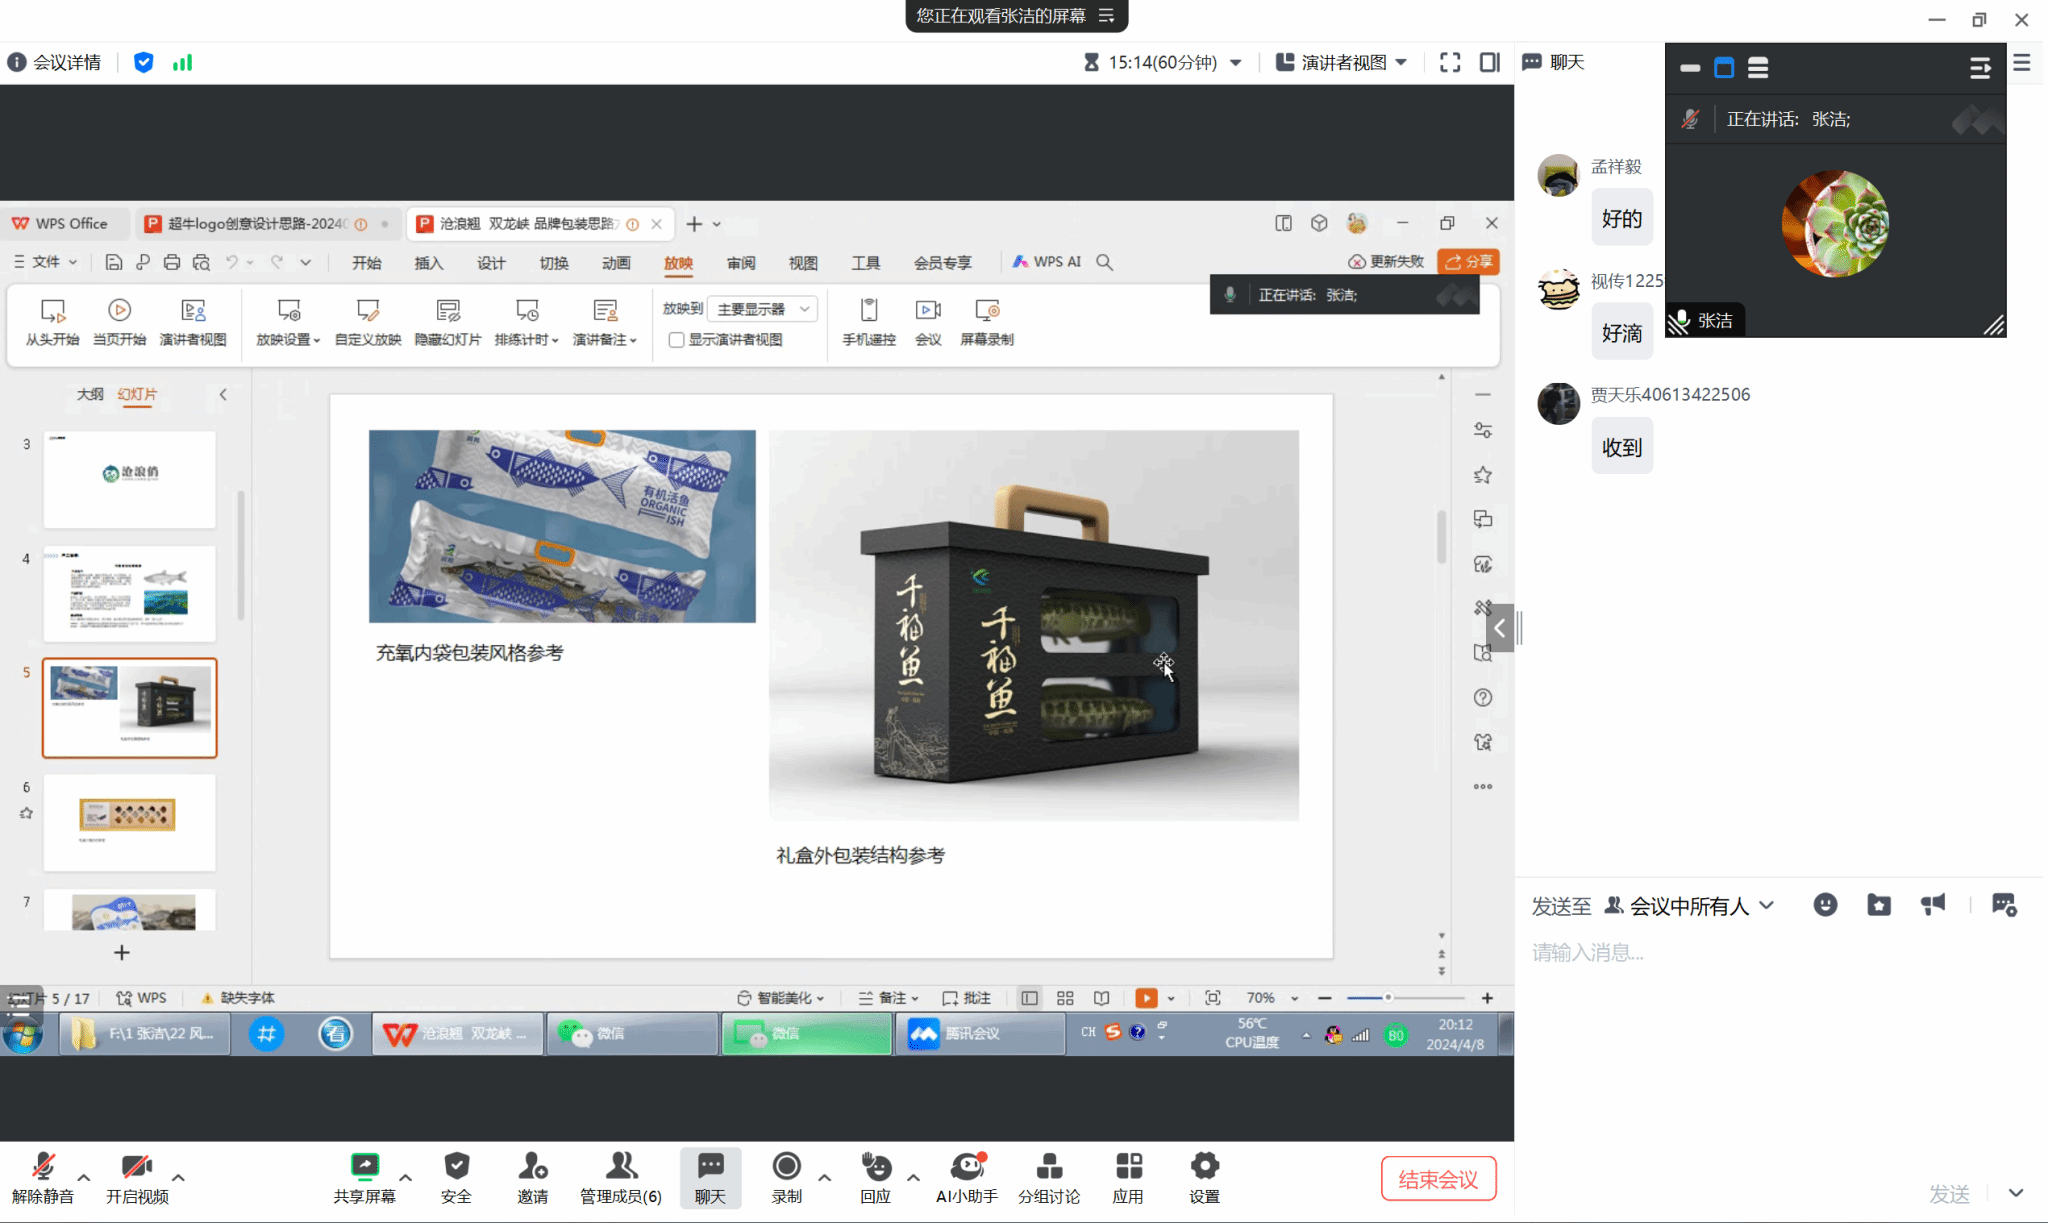
Task: Click 屏幕录制 ribbon icon
Action: (987, 322)
